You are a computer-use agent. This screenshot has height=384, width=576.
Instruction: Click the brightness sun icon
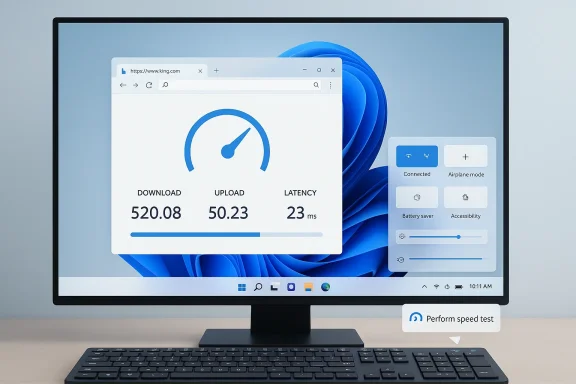(x=402, y=237)
